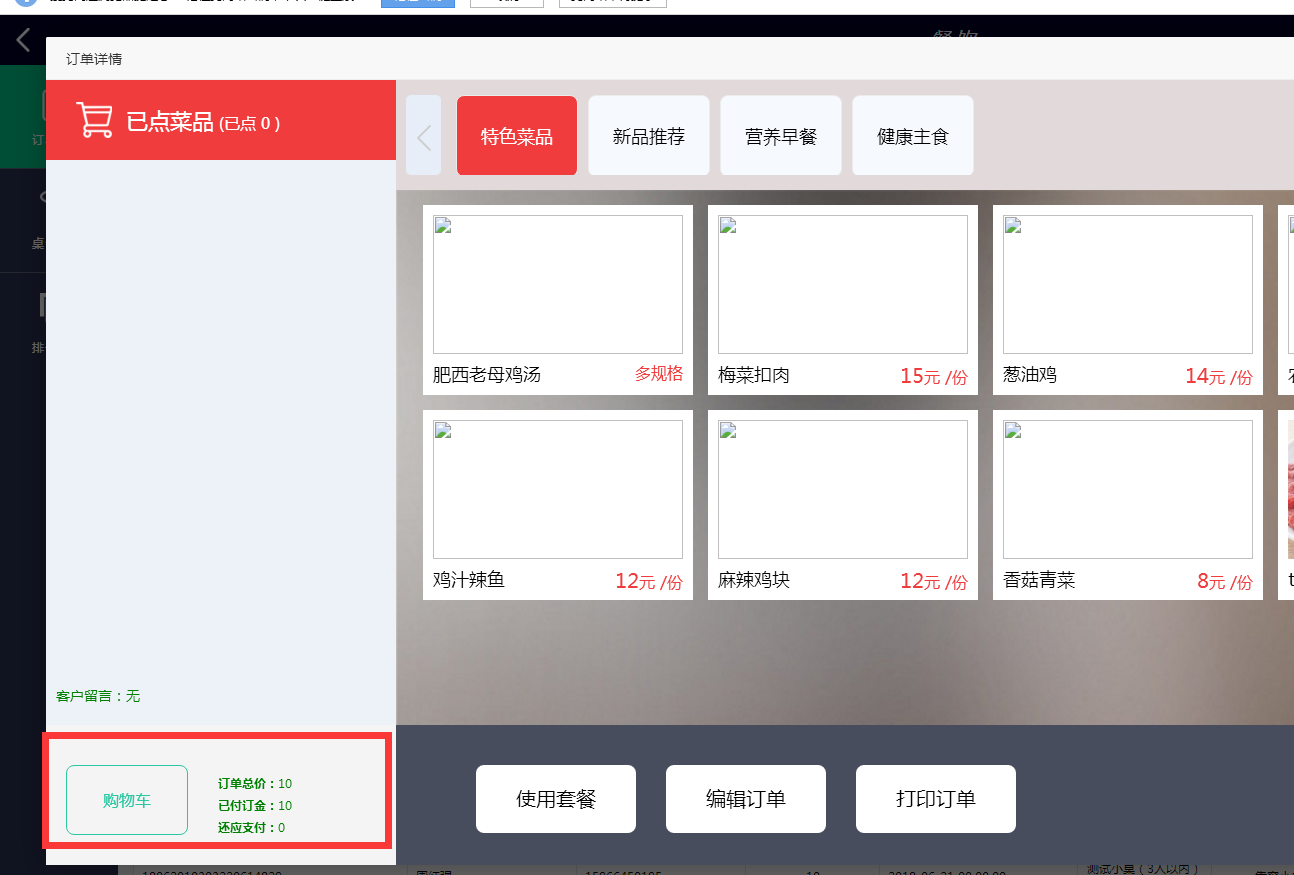Viewport: 1294px width, 875px height.
Task: Select the 香菇青菜 dish image
Action: tap(1128, 489)
